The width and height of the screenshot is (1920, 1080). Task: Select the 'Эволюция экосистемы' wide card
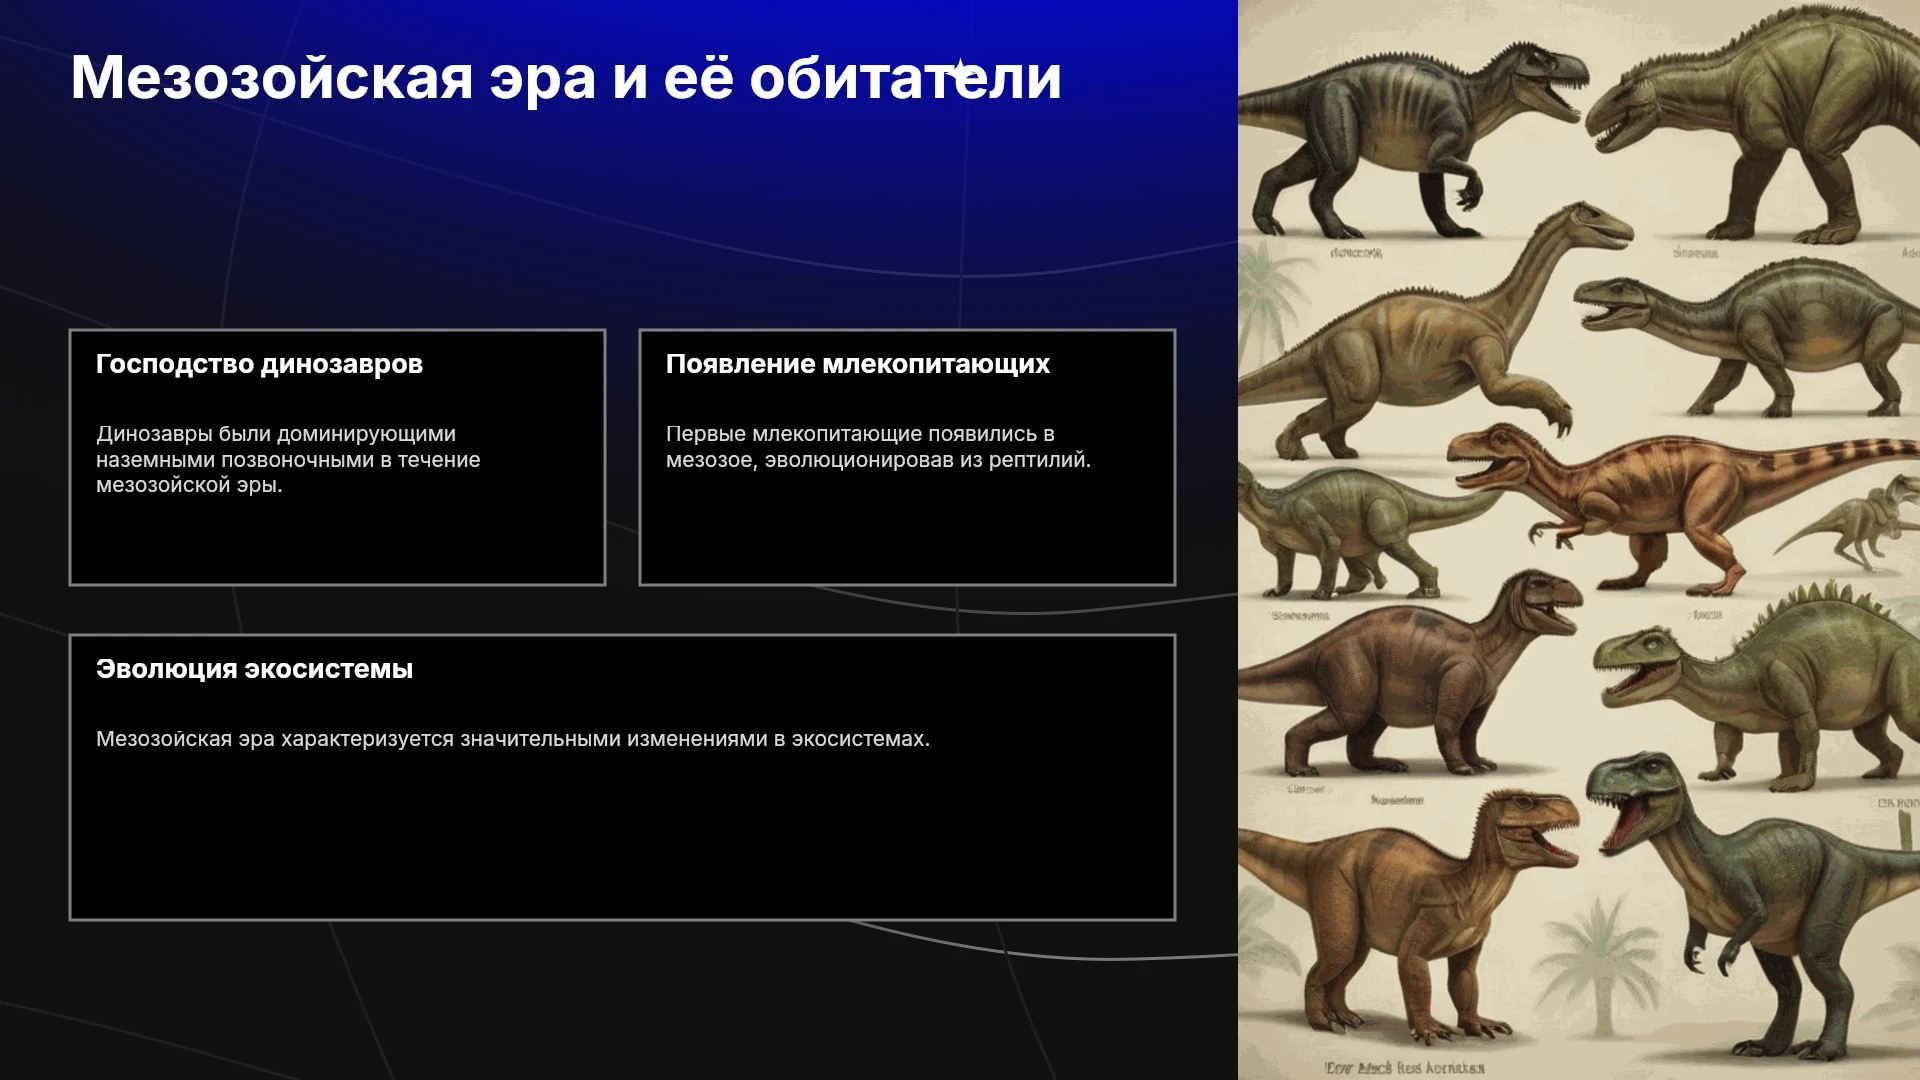point(622,777)
